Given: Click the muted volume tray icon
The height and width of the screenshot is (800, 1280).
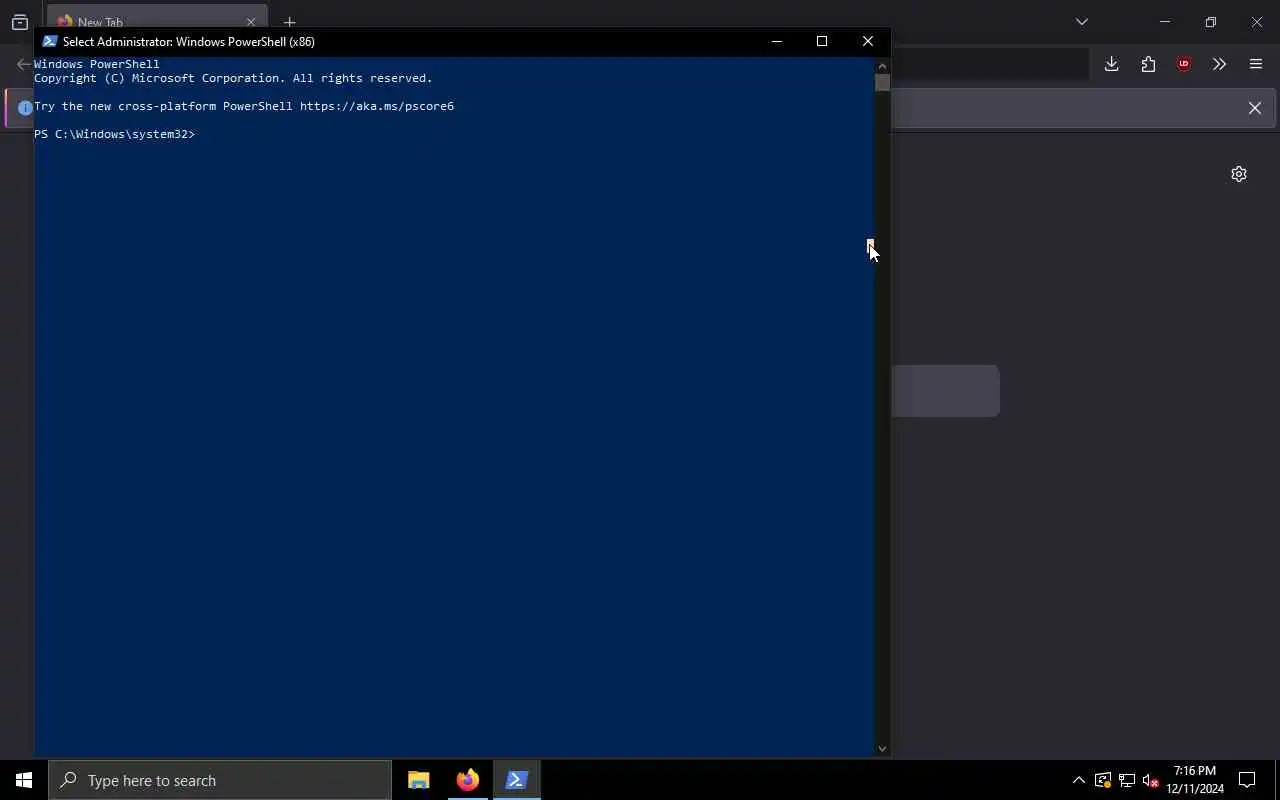Looking at the screenshot, I should tap(1151, 780).
